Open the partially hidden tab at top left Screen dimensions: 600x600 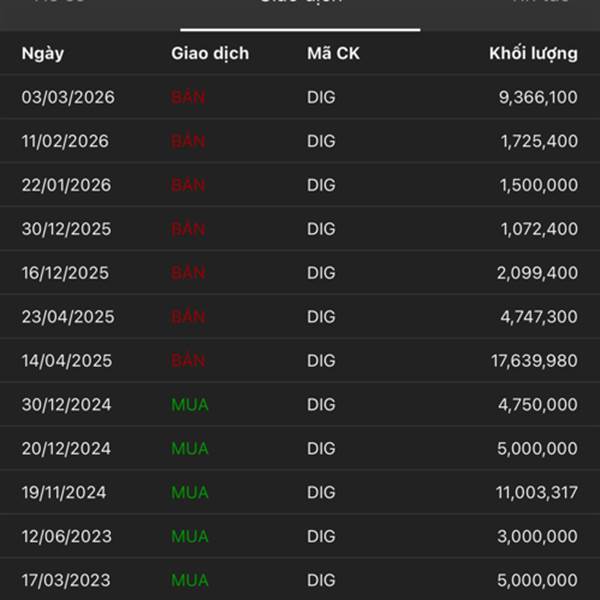coord(60,4)
